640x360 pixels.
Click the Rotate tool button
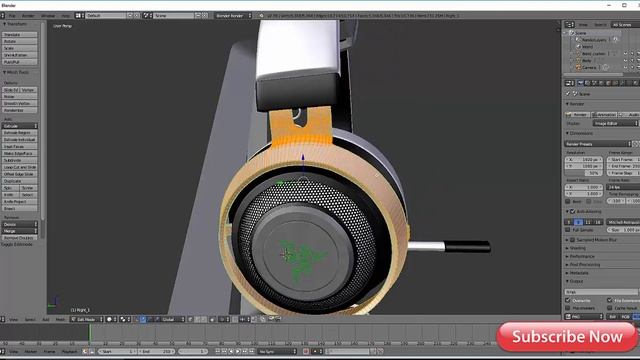[20, 41]
